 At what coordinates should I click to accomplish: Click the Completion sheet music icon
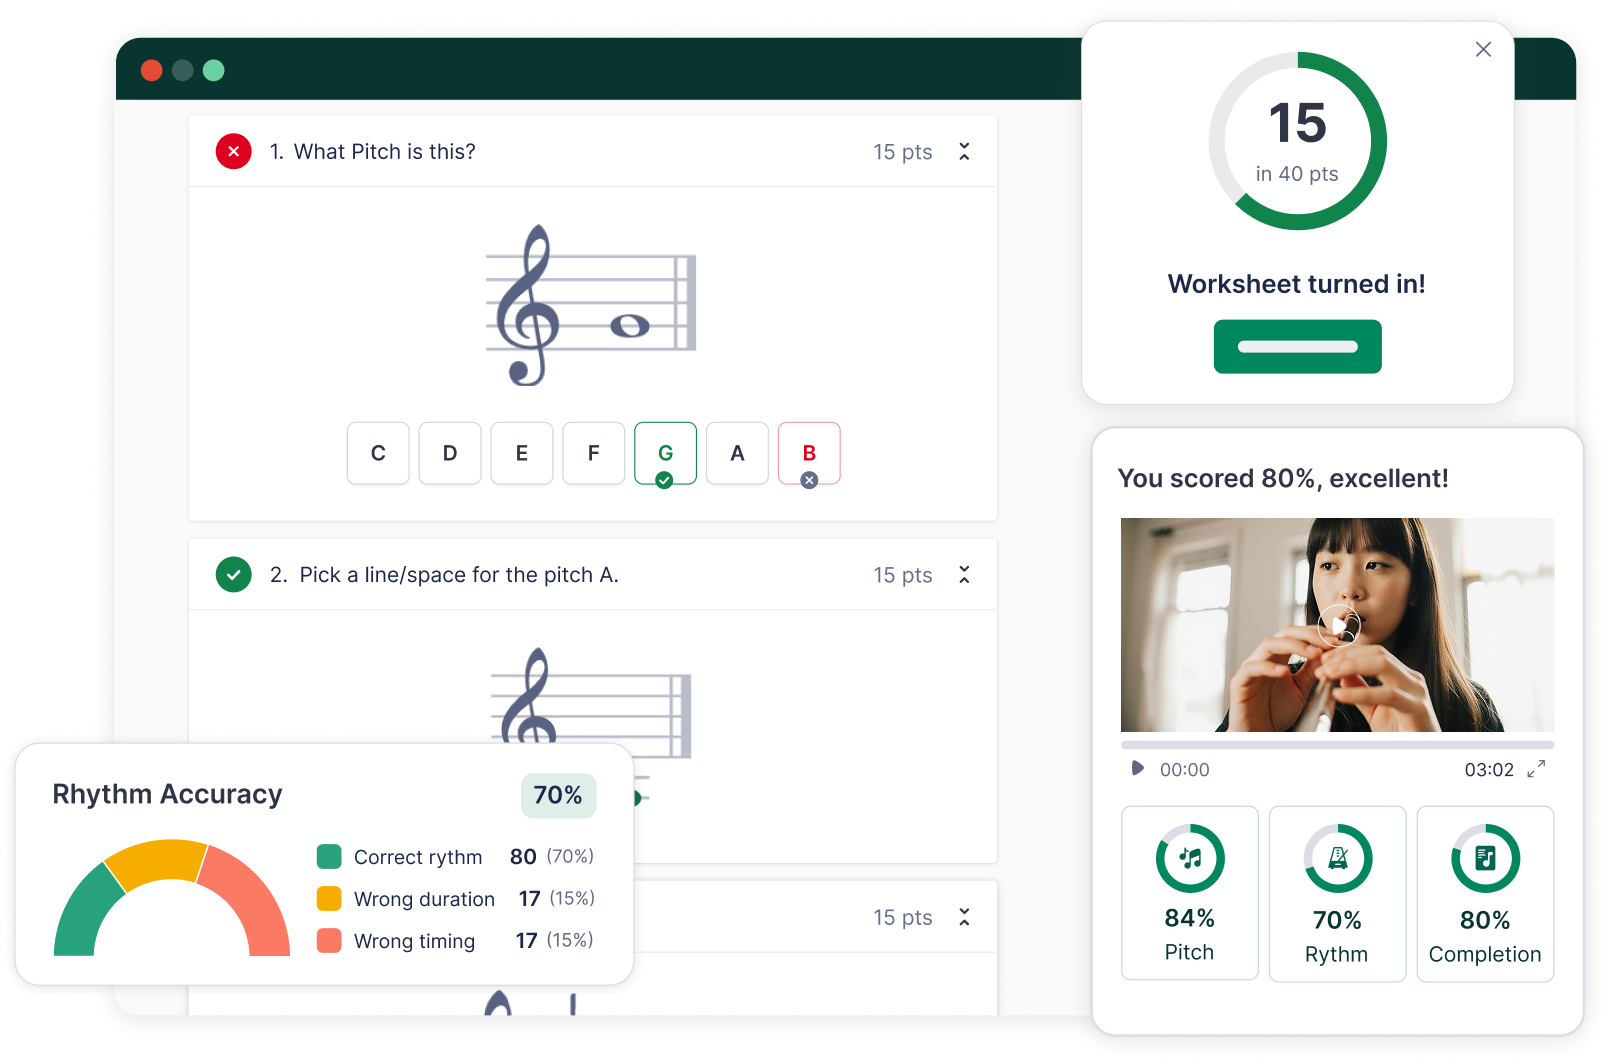[x=1485, y=858]
